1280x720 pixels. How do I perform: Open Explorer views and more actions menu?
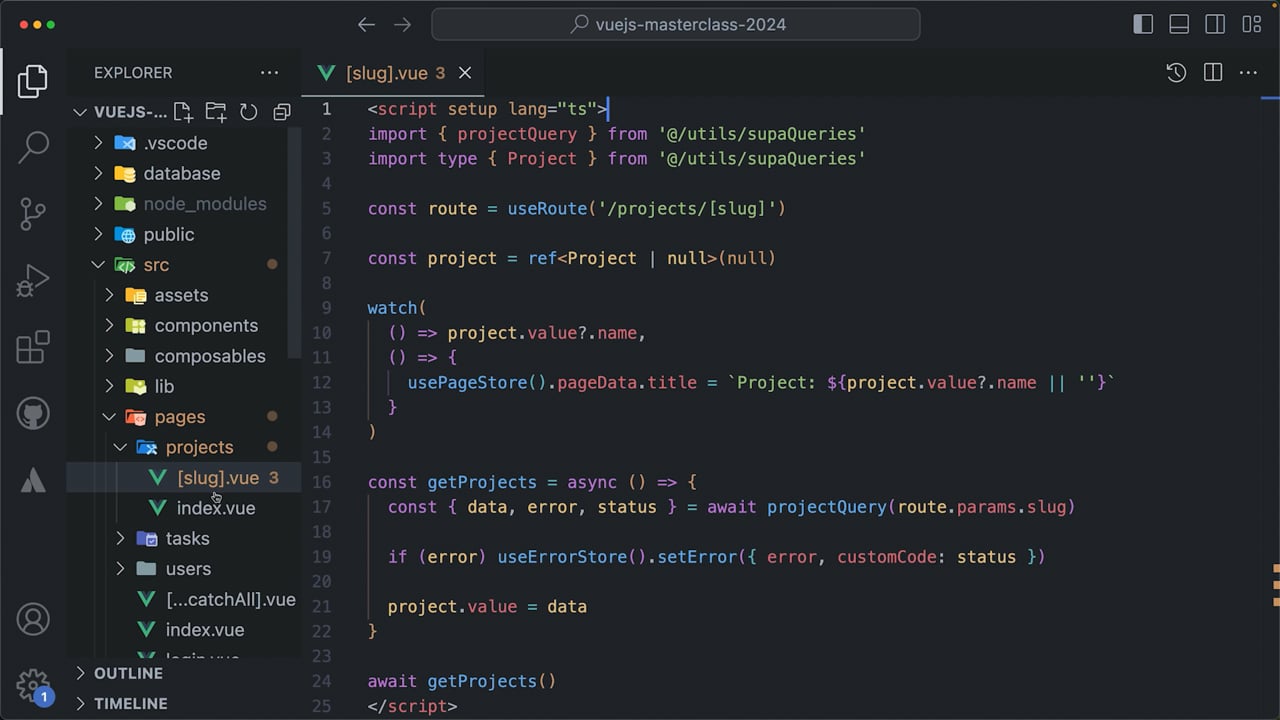pyautogui.click(x=270, y=73)
